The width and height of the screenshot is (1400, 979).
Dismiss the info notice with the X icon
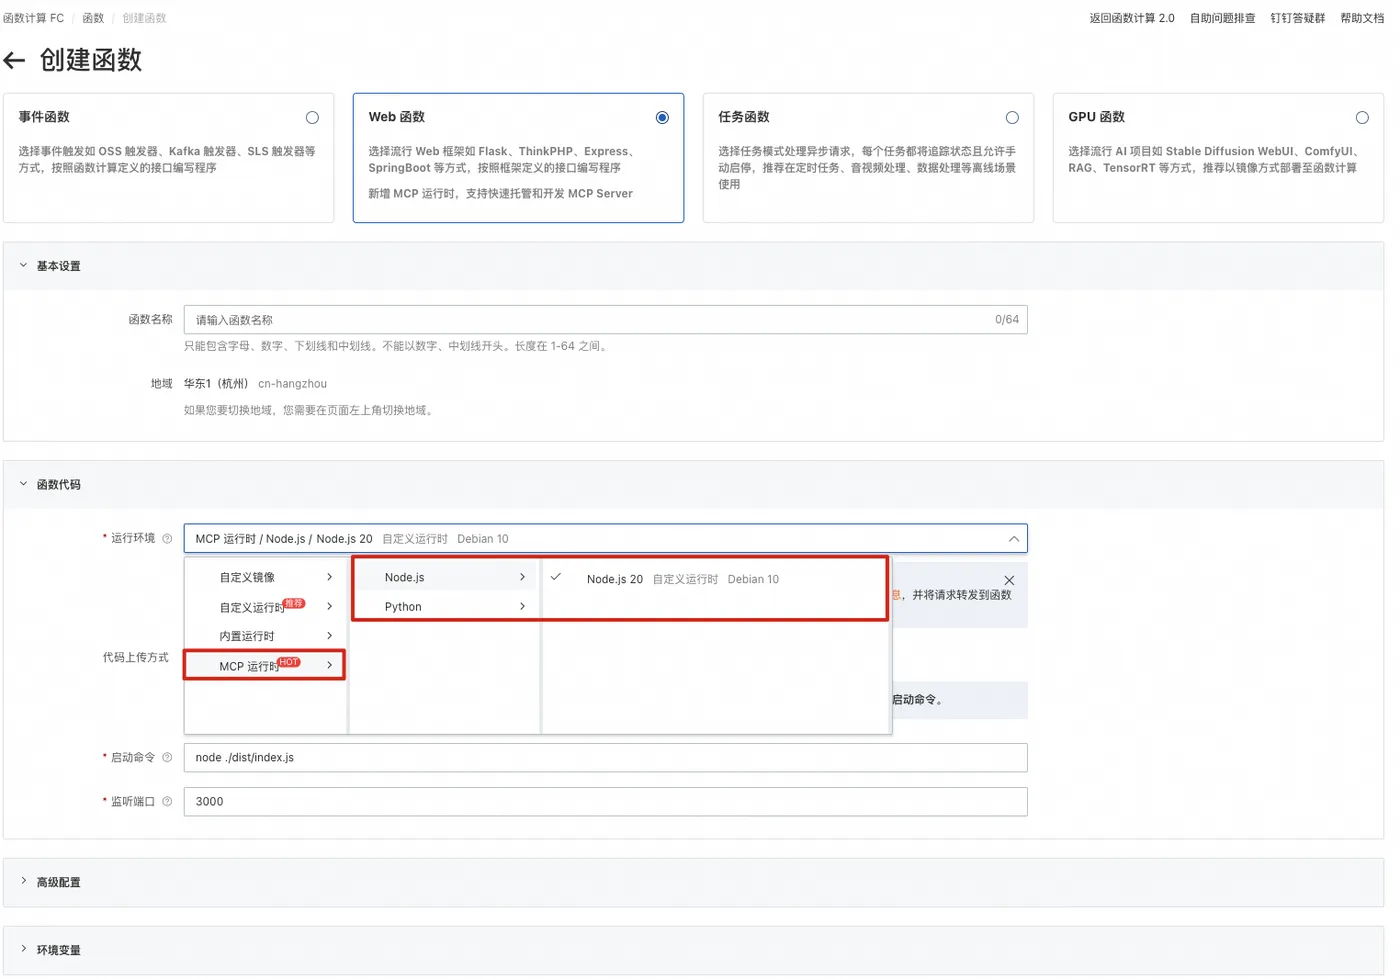(1009, 581)
